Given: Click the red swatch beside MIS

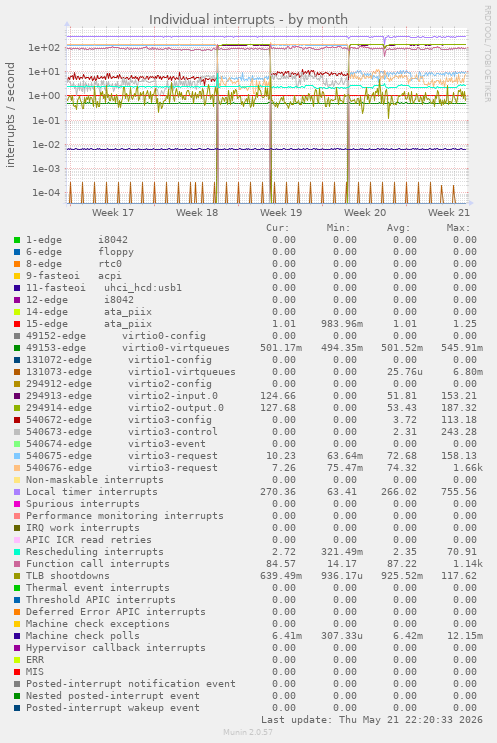Looking at the screenshot, I should [x=17, y=672].
